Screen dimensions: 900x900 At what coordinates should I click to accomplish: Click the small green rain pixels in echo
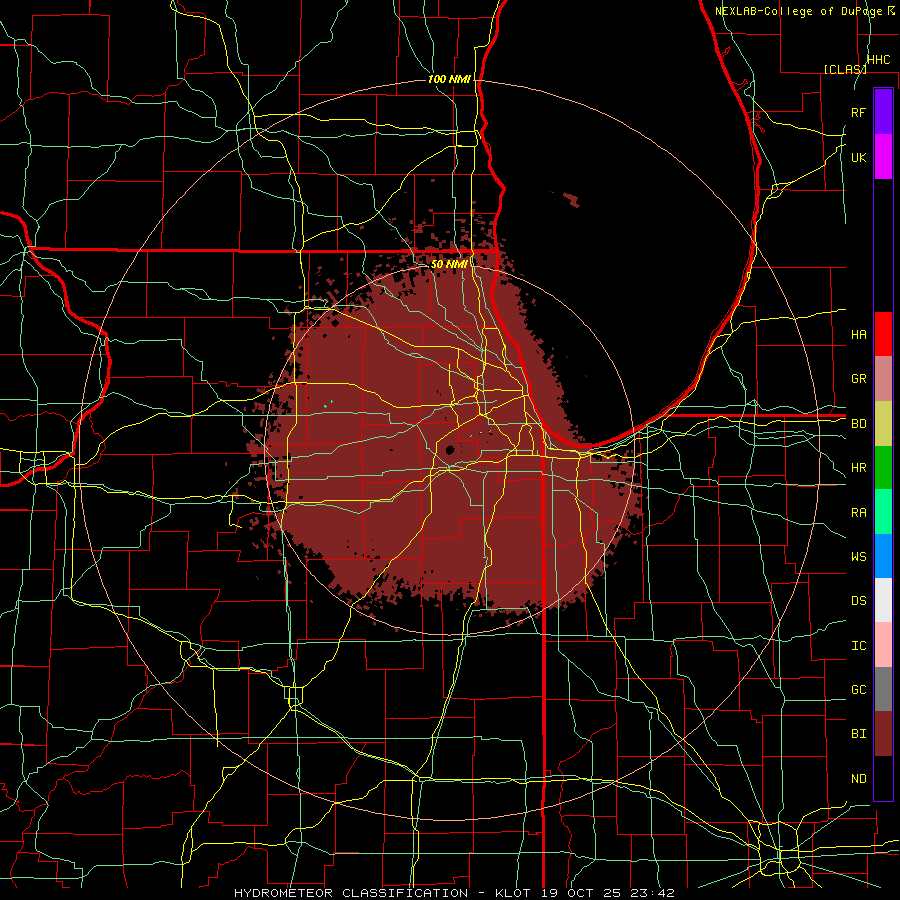(328, 404)
